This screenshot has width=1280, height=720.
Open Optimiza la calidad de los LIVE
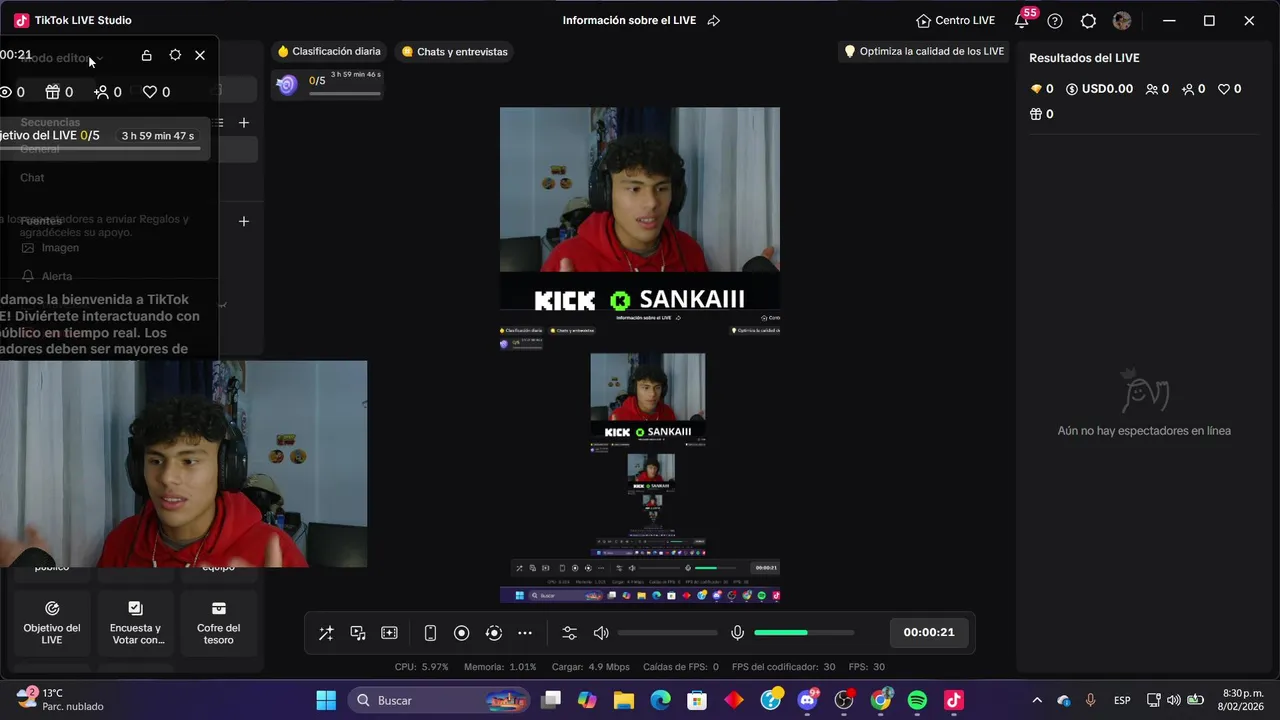pyautogui.click(x=924, y=52)
